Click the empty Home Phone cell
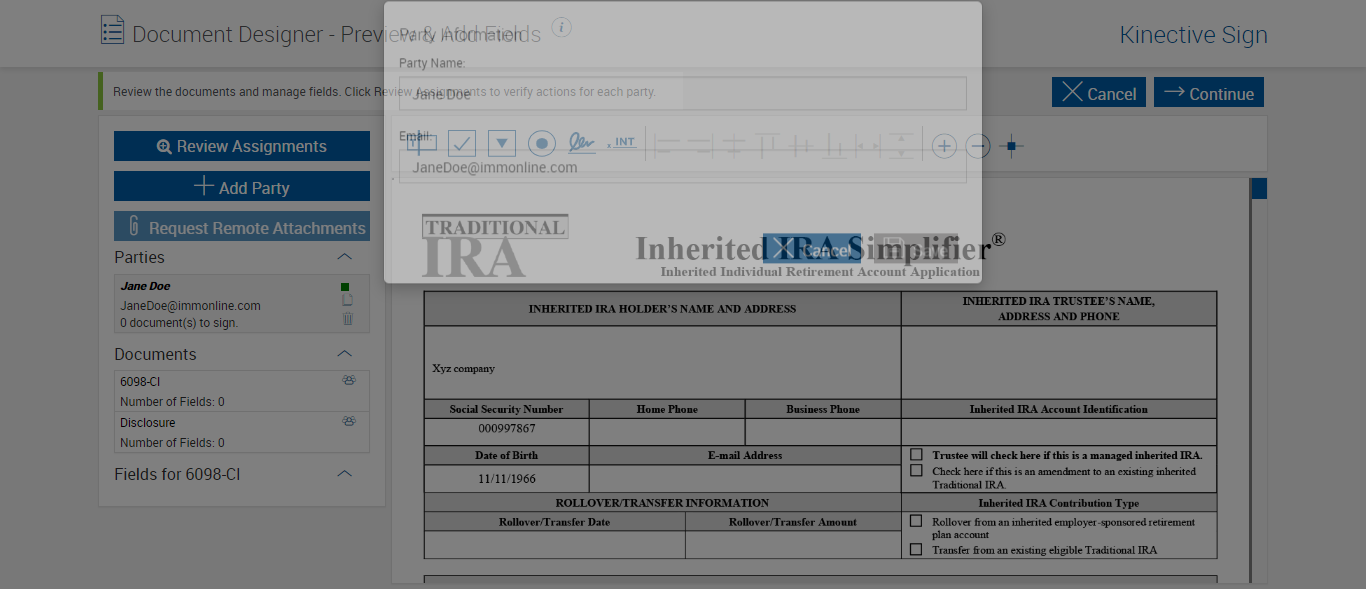 (x=667, y=431)
